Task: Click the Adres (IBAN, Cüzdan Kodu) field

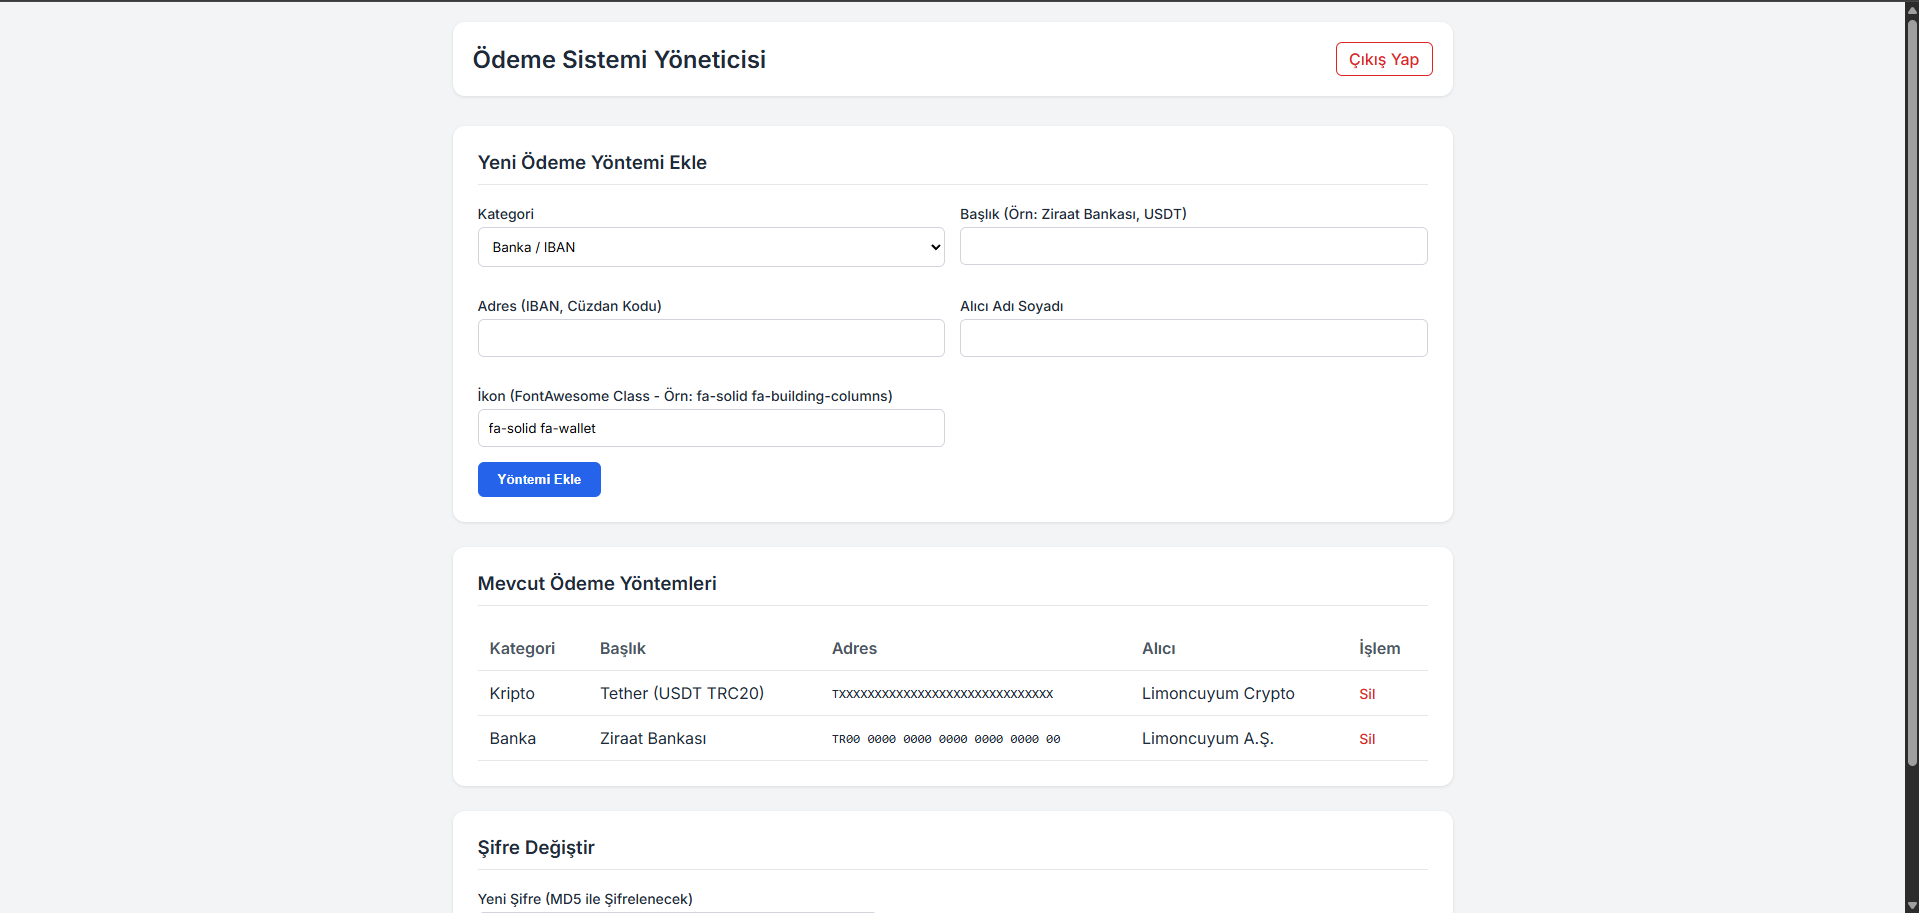Action: 710,338
